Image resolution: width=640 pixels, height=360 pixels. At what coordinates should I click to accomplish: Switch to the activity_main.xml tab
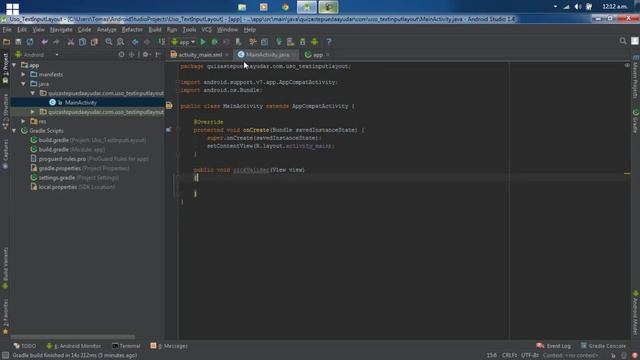[x=200, y=55]
